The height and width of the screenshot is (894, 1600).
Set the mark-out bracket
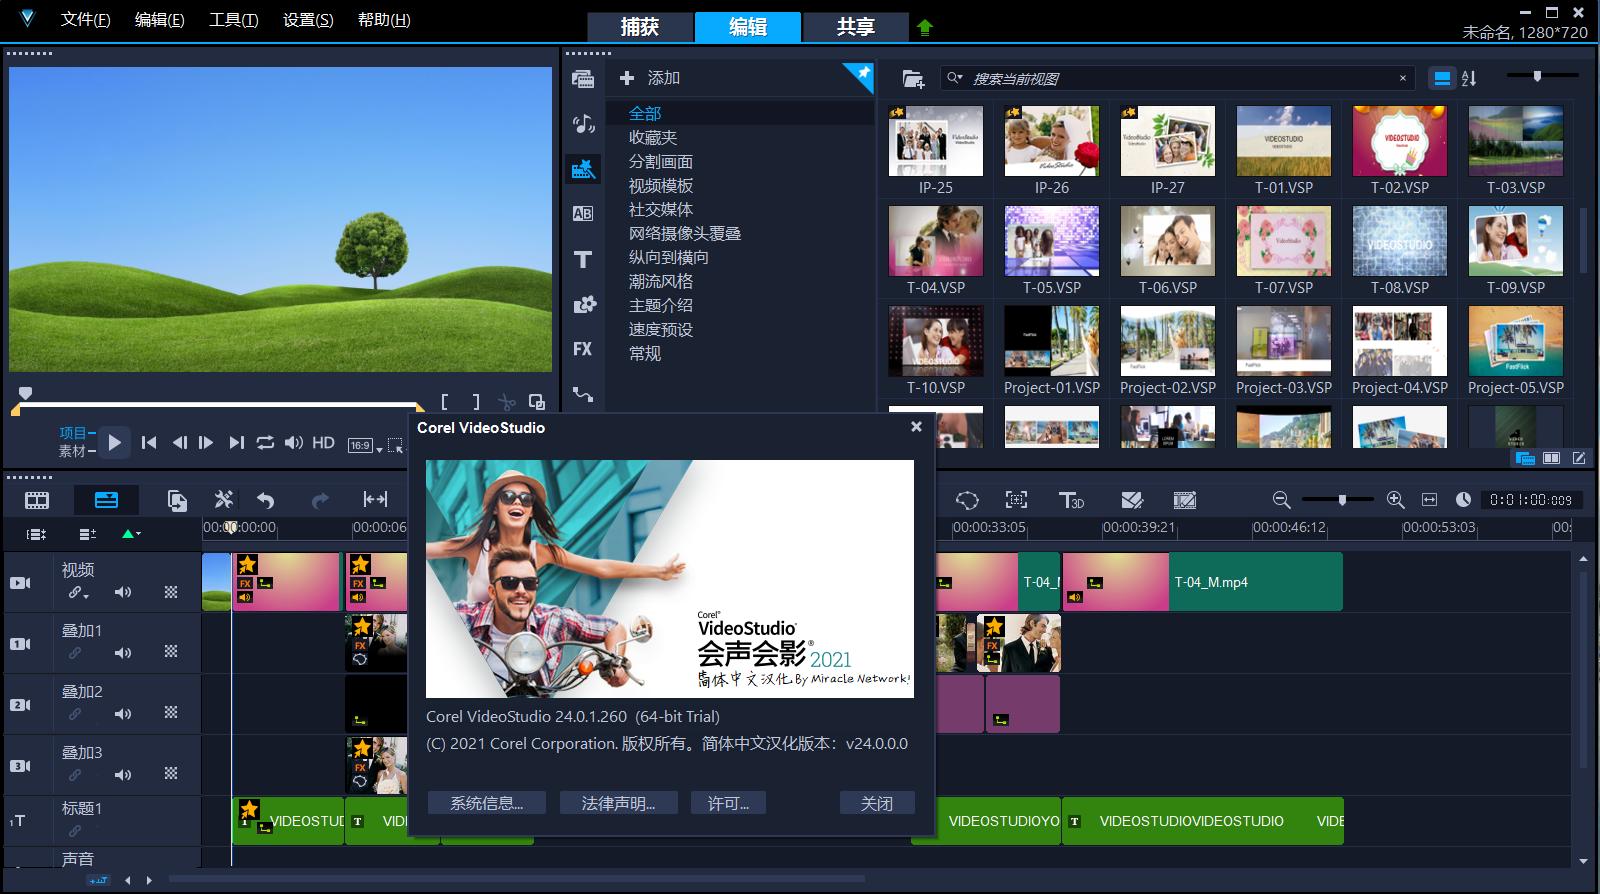[476, 402]
